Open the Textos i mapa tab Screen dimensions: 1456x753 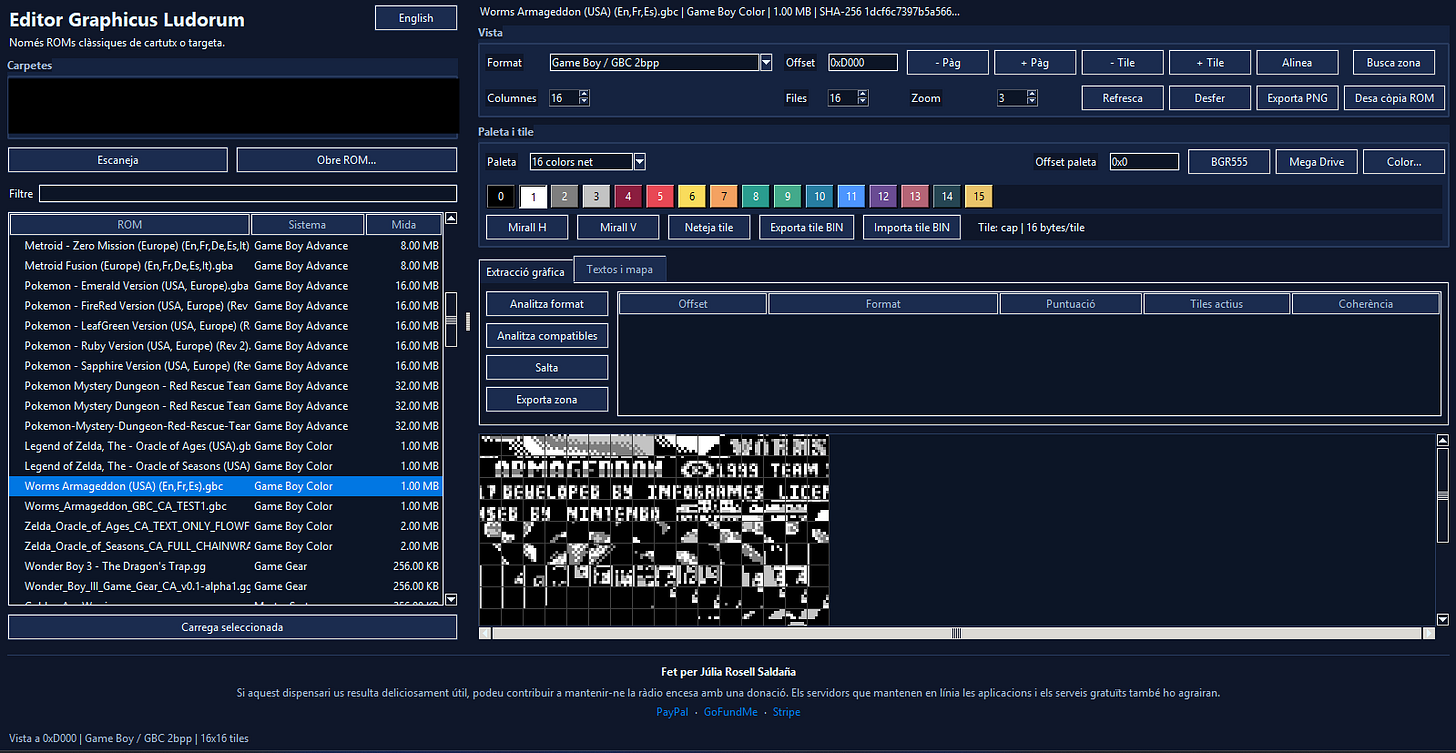coord(619,269)
